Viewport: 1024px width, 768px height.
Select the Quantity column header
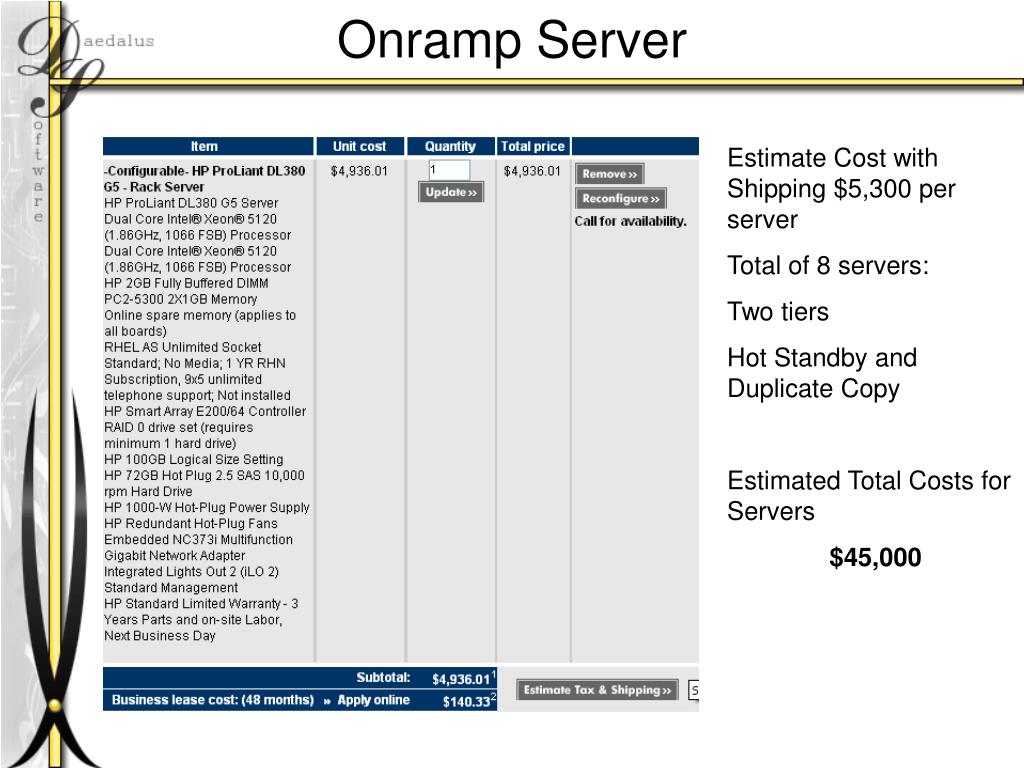coord(450,146)
